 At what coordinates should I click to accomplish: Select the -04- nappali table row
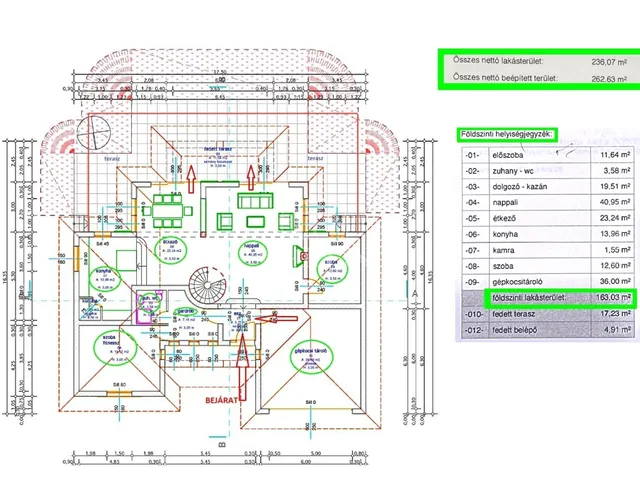pyautogui.click(x=544, y=199)
